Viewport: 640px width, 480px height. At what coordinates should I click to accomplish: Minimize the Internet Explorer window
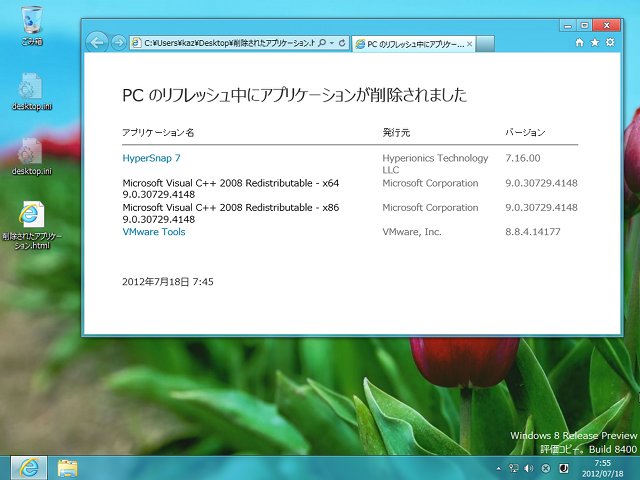(x=568, y=26)
